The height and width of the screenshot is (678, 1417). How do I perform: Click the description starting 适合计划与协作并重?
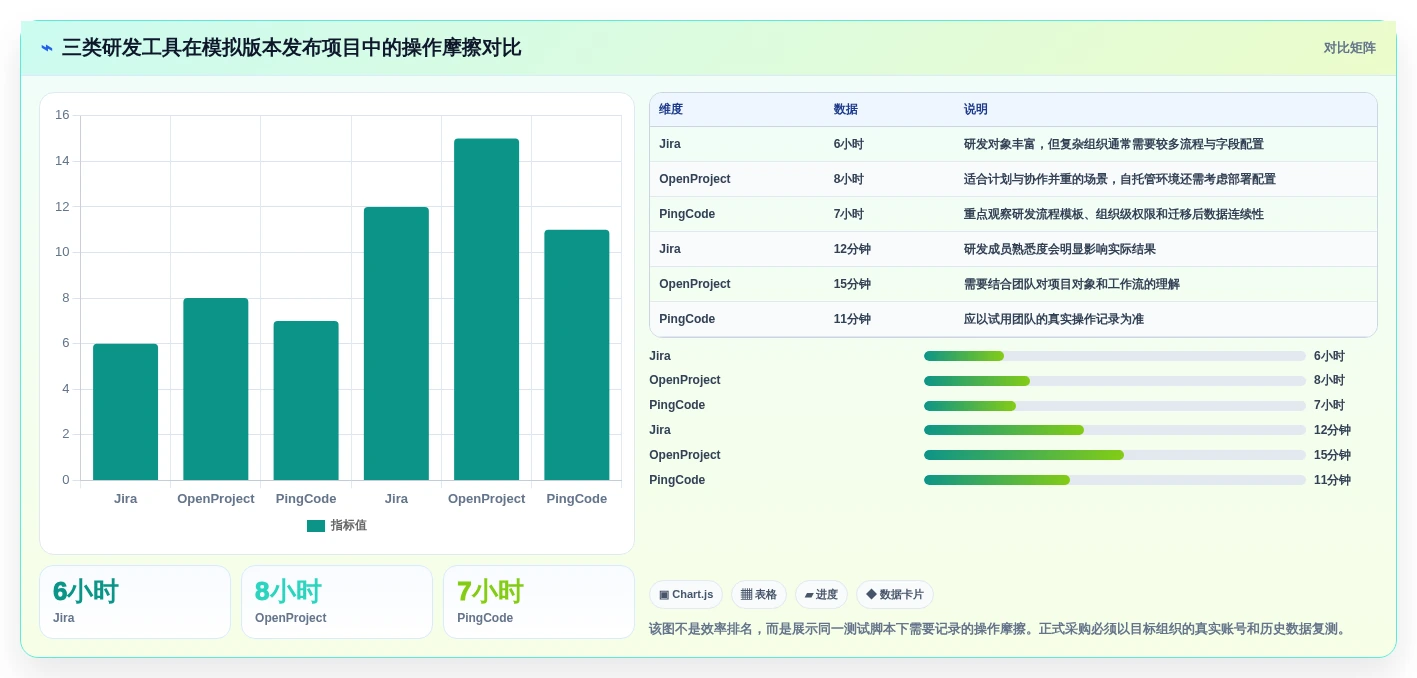point(1119,179)
